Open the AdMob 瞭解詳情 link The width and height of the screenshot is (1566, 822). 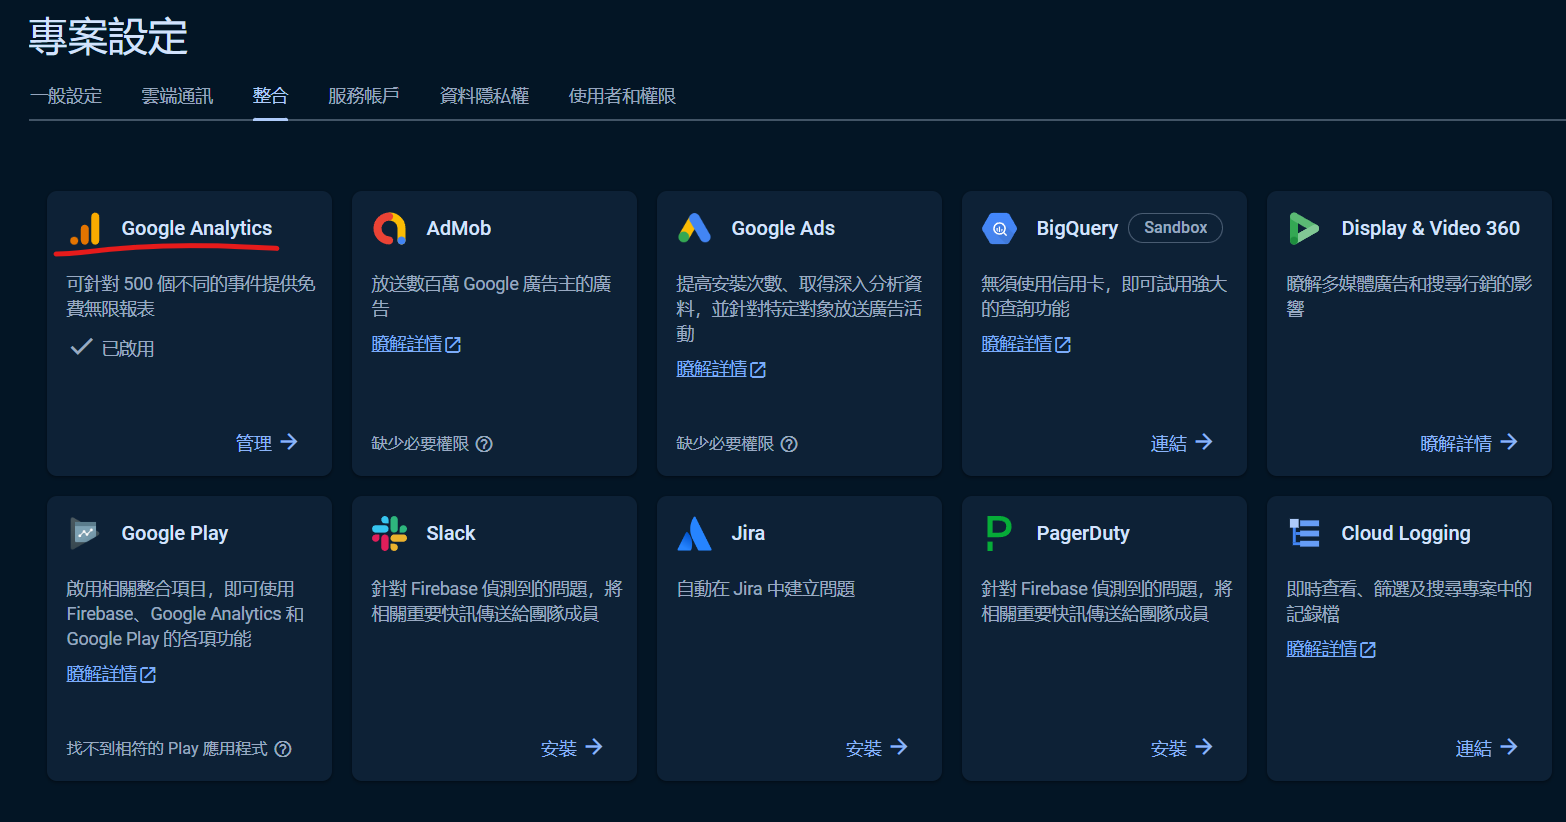tap(407, 344)
